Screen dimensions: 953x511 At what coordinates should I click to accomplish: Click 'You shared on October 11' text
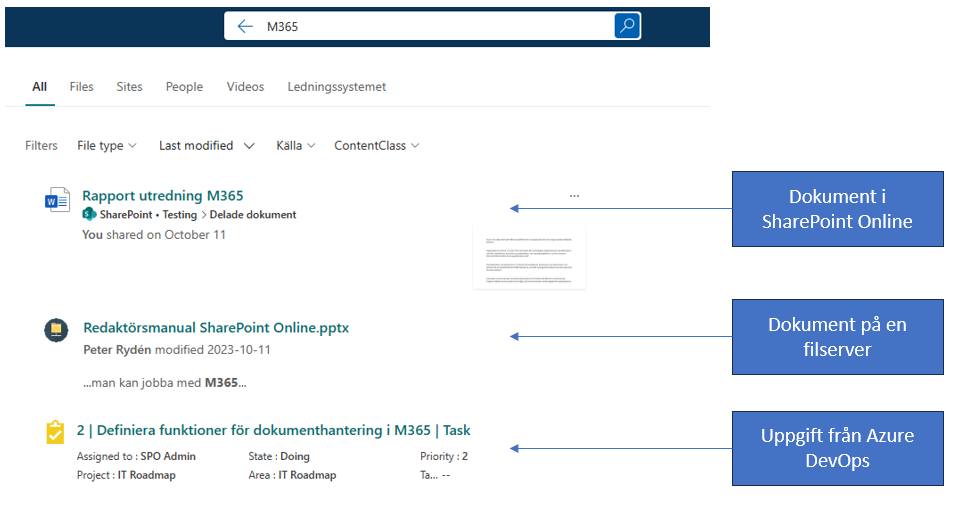[x=154, y=235]
